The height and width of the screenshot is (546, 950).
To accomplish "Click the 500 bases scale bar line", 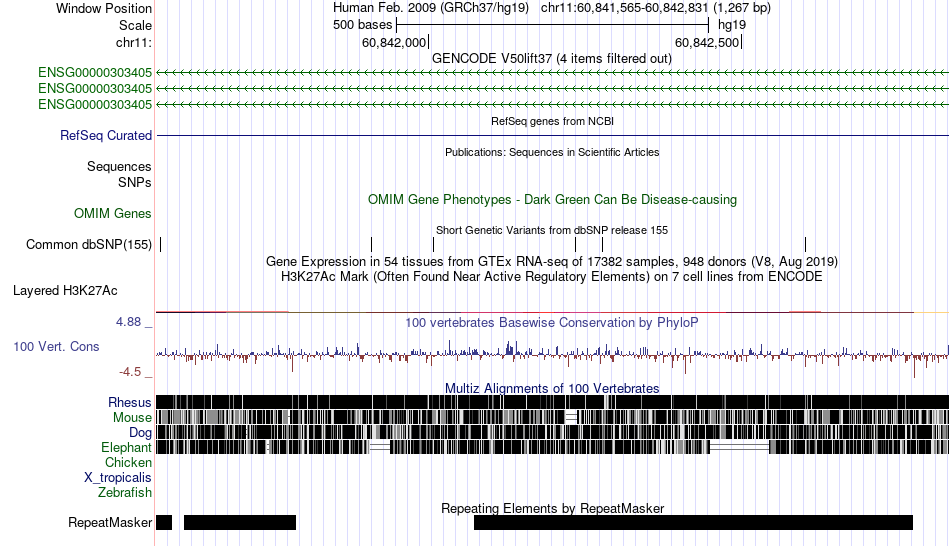I will 552,25.
